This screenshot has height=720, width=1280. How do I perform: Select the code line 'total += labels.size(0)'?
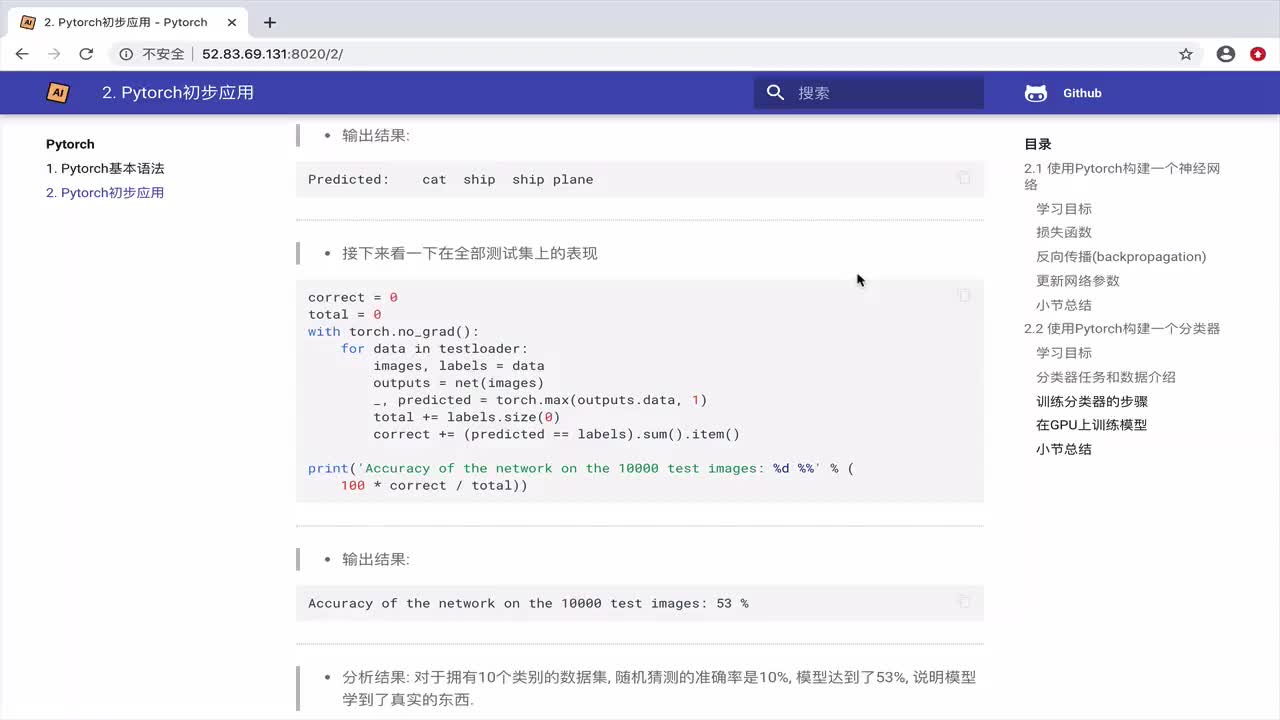[467, 417]
